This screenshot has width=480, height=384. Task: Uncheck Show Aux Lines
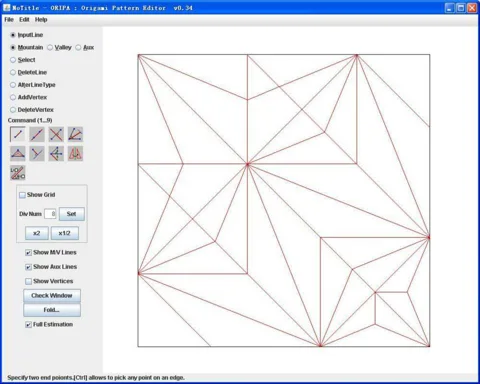(28, 267)
